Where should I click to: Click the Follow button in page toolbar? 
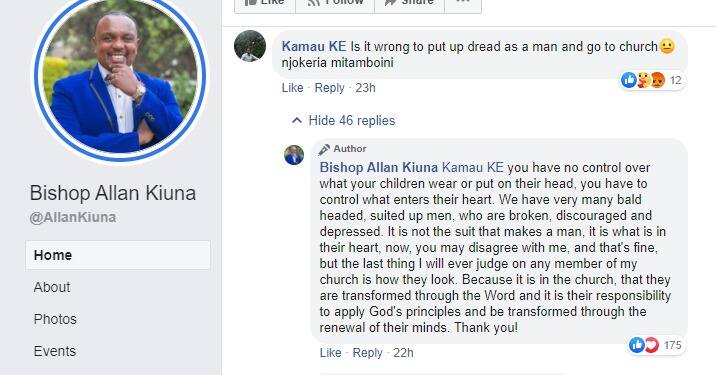click(335, 4)
